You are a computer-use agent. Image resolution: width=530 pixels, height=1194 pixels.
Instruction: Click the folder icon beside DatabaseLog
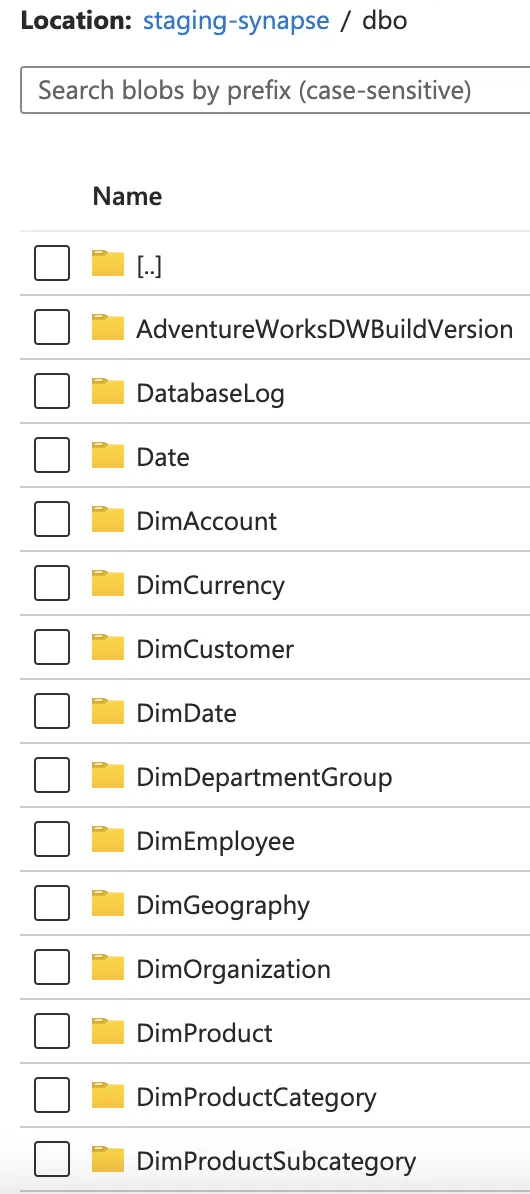pos(107,391)
